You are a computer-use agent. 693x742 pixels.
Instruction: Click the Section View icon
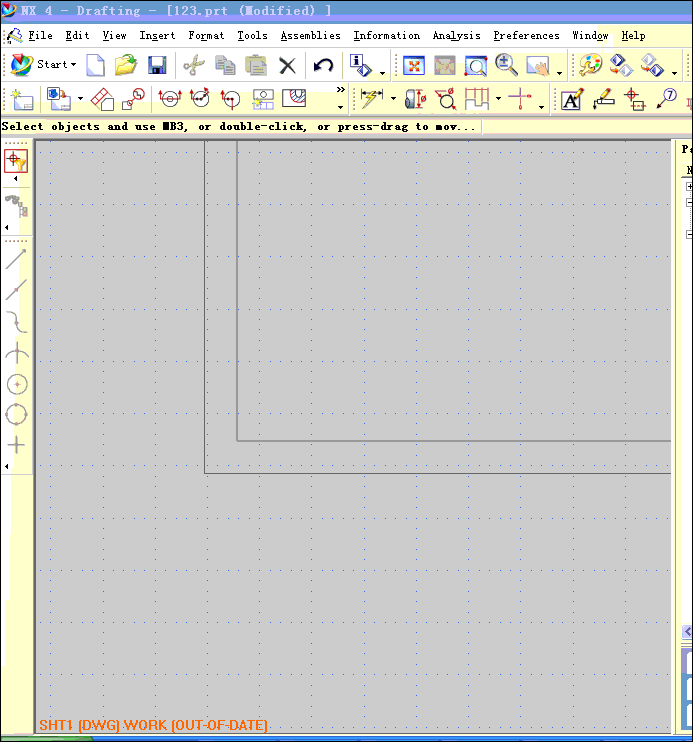(169, 99)
